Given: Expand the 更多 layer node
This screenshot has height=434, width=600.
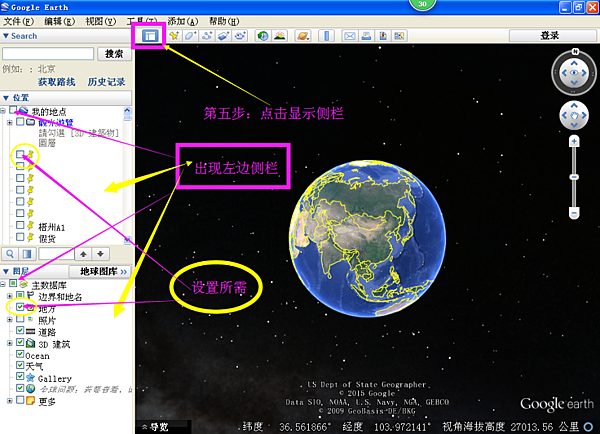Looking at the screenshot, I should [x=10, y=401].
